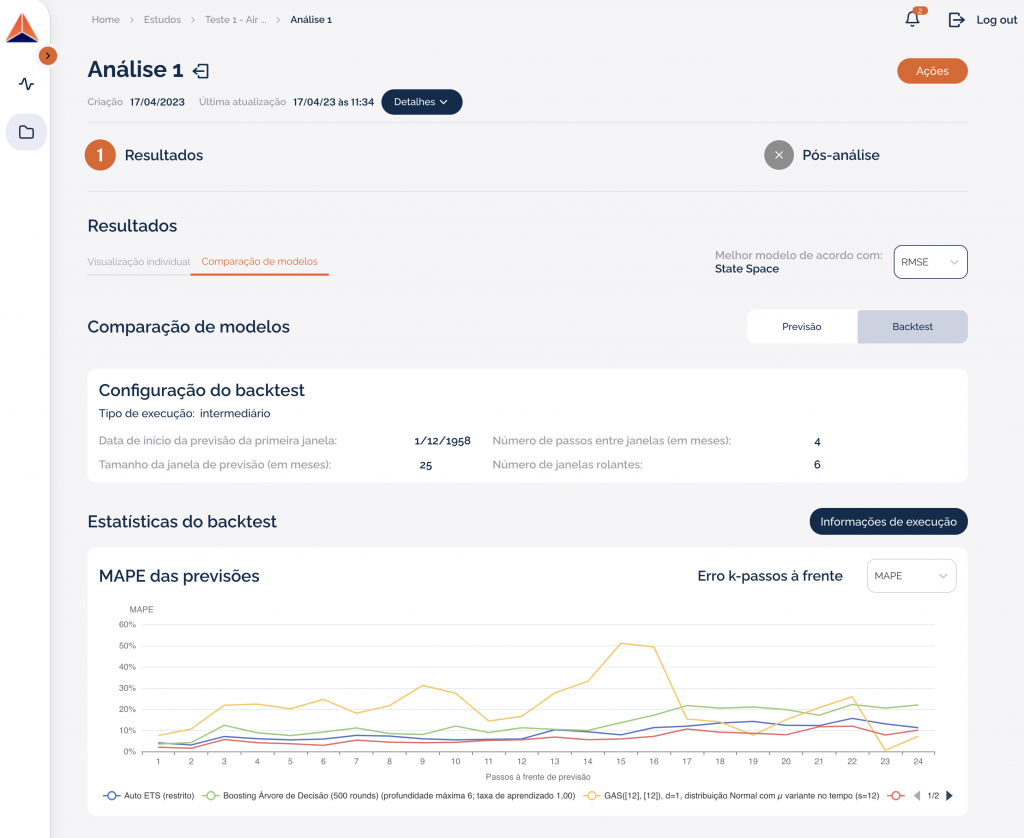Open the folder icon in the sidebar

(26, 133)
